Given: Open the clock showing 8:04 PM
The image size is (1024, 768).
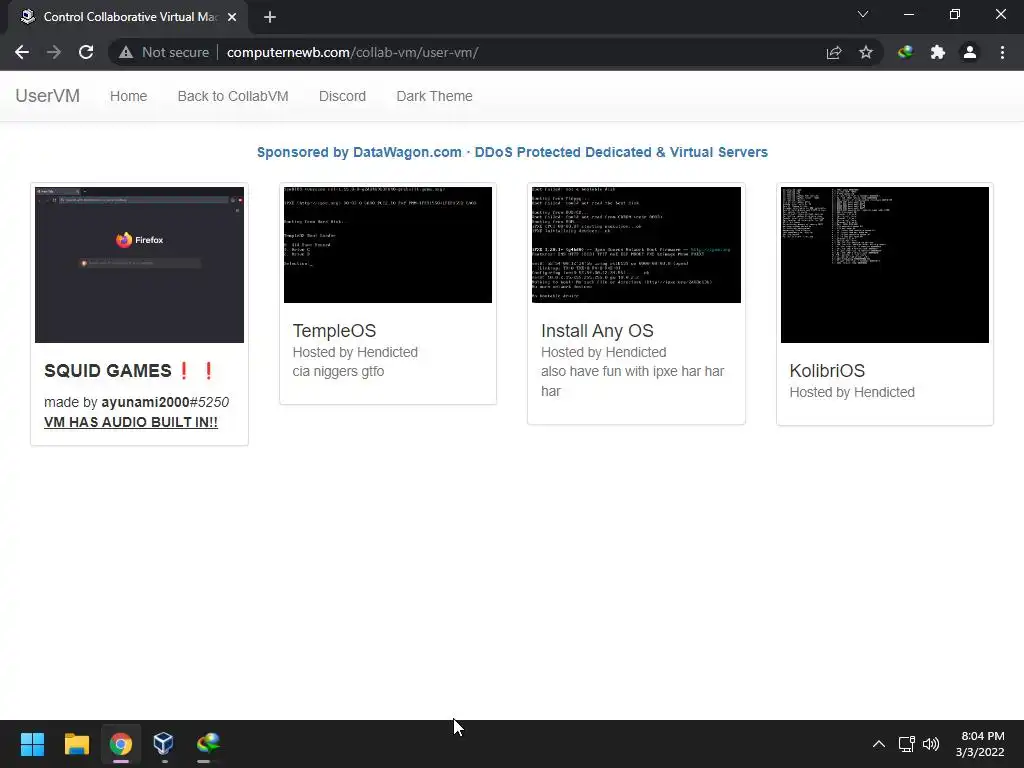Looking at the screenshot, I should tap(980, 744).
